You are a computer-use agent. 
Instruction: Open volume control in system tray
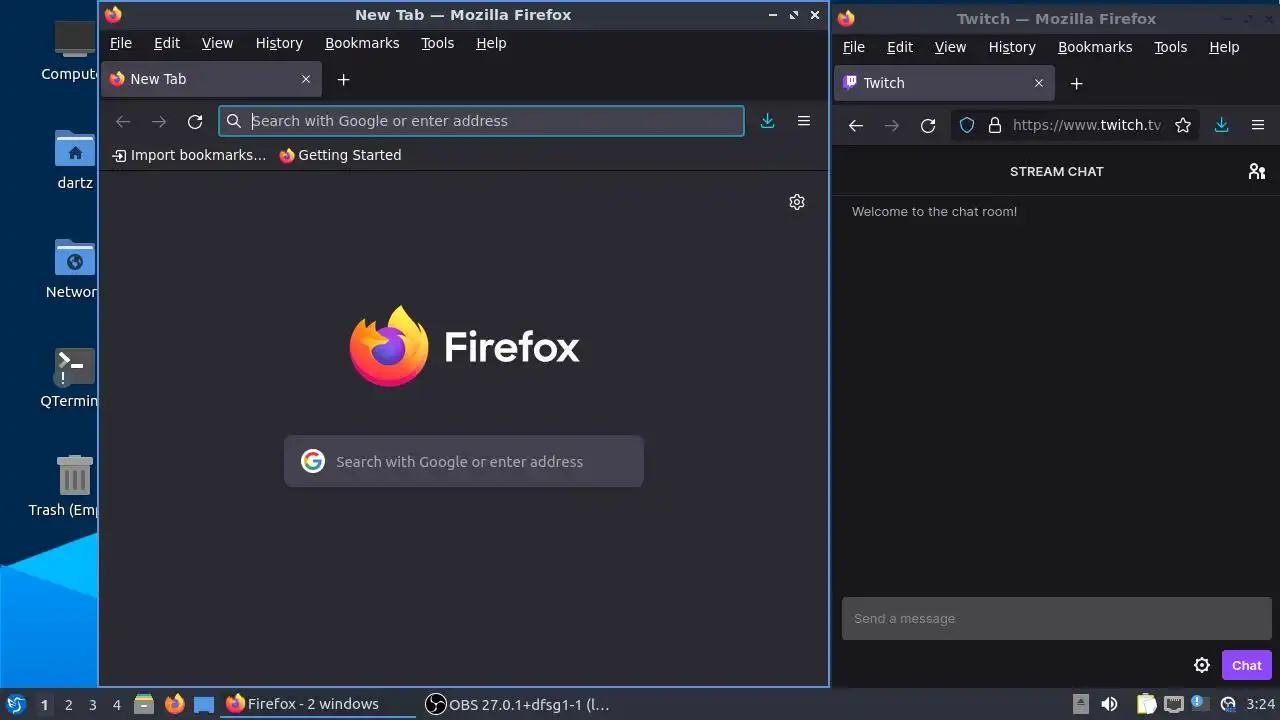click(1109, 704)
